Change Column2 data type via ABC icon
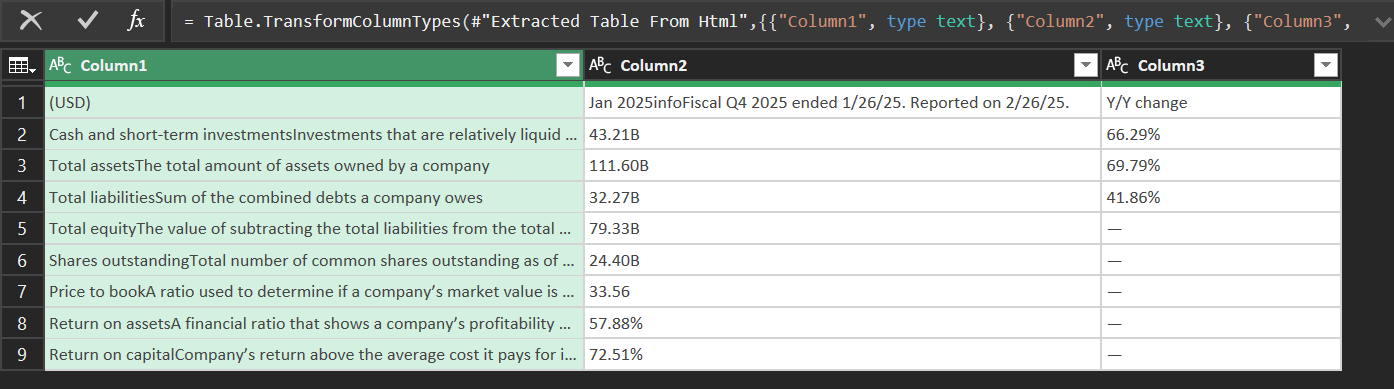Screen dimensions: 1394x389 pyautogui.click(x=600, y=66)
